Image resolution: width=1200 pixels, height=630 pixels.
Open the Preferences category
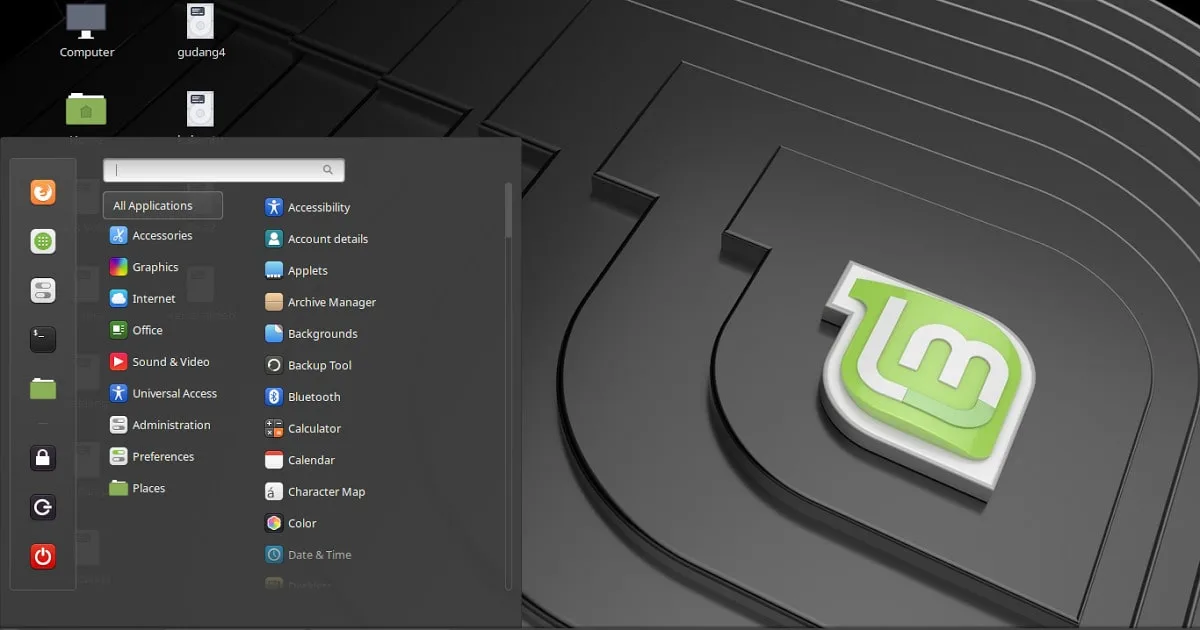[x=163, y=457]
